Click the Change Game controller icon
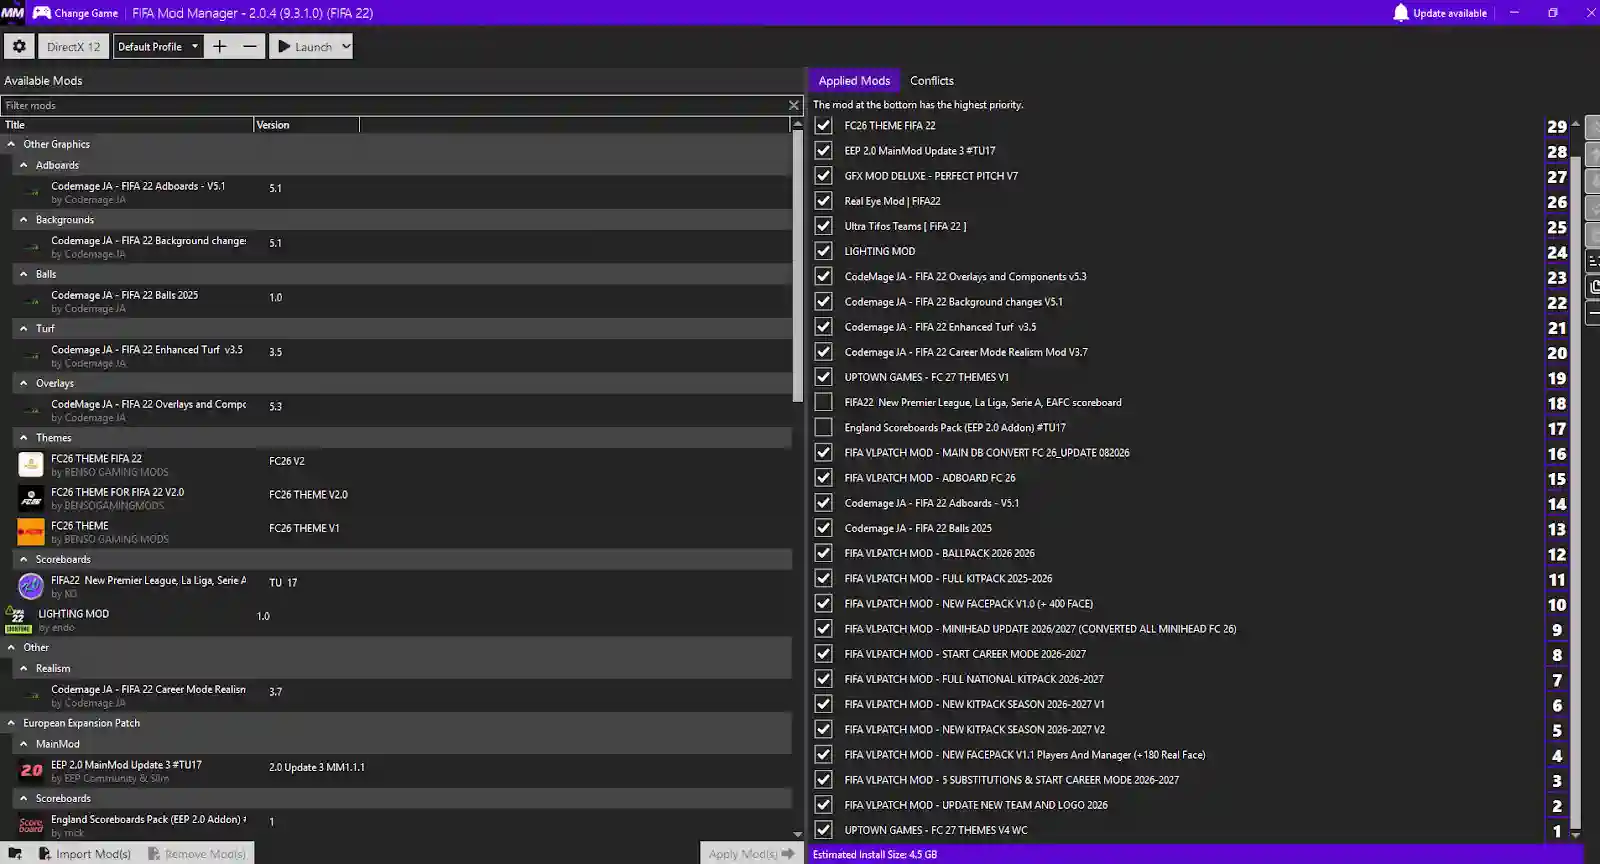The width and height of the screenshot is (1600, 864). click(42, 13)
